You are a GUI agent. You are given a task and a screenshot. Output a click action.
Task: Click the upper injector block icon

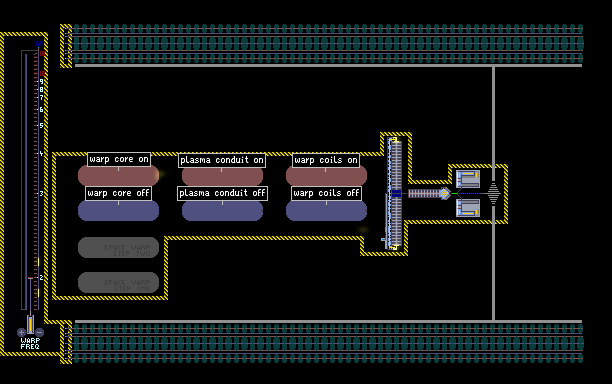[x=468, y=179]
